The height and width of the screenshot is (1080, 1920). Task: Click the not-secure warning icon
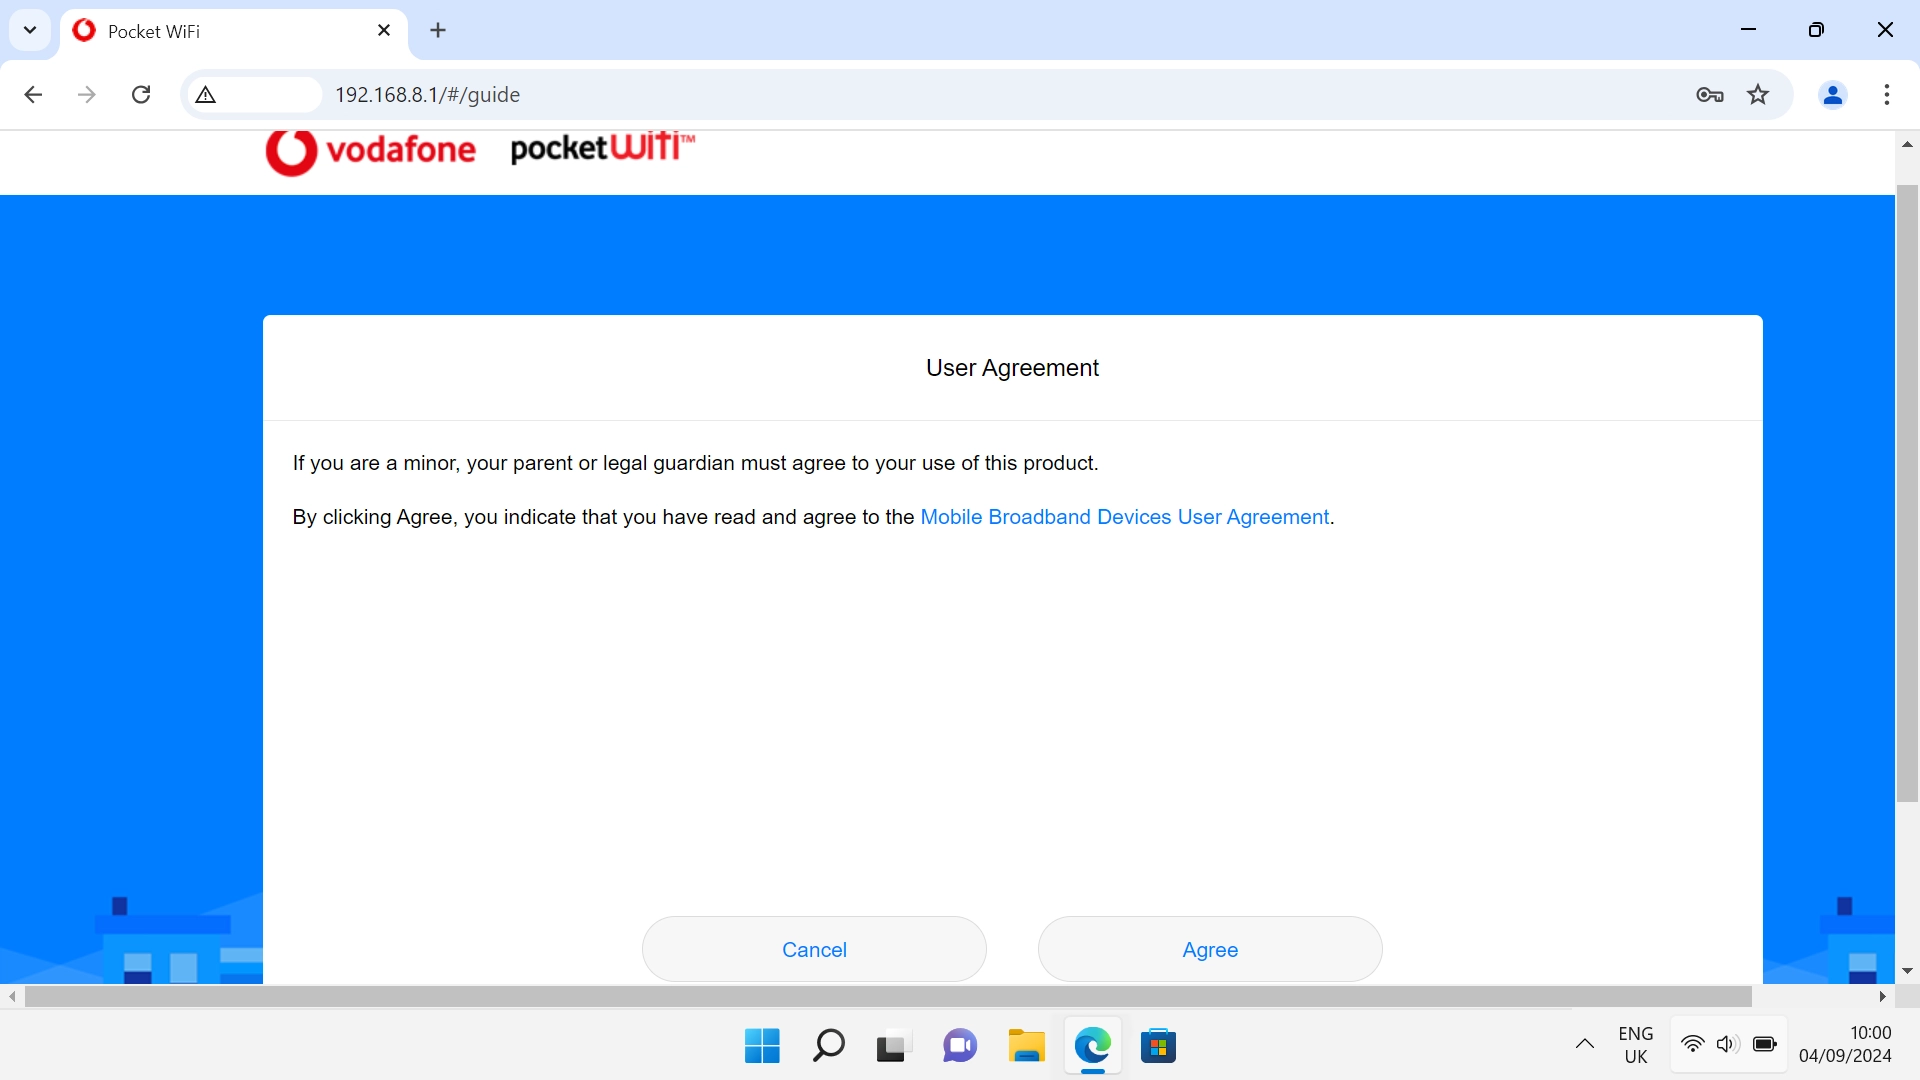click(206, 95)
